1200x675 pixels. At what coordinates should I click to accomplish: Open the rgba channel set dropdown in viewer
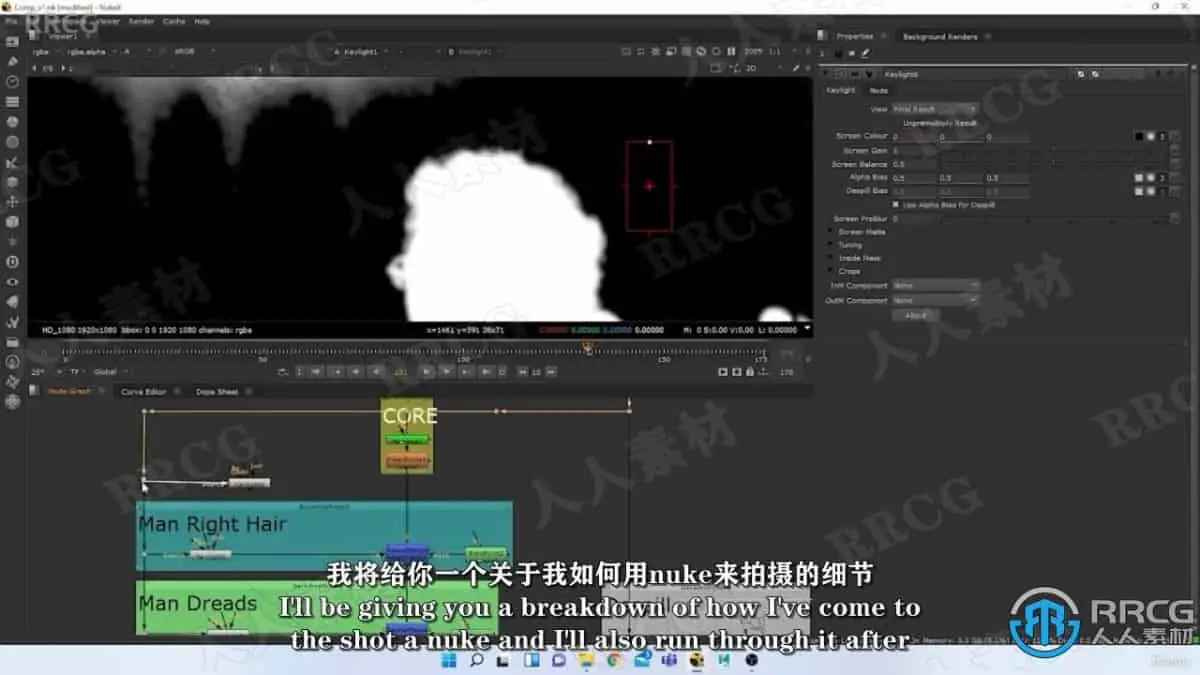coord(46,51)
